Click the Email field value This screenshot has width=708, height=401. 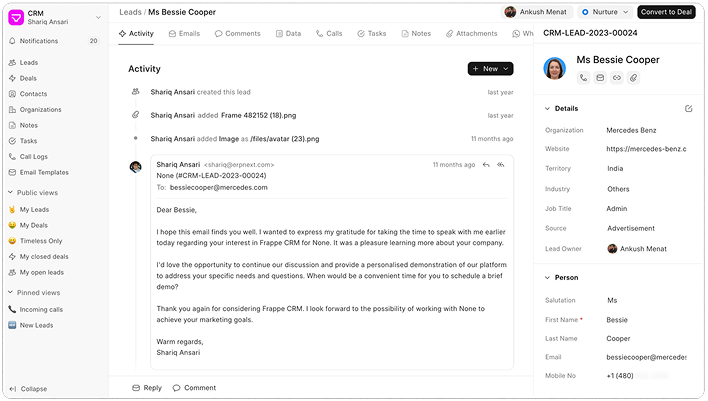coord(646,357)
